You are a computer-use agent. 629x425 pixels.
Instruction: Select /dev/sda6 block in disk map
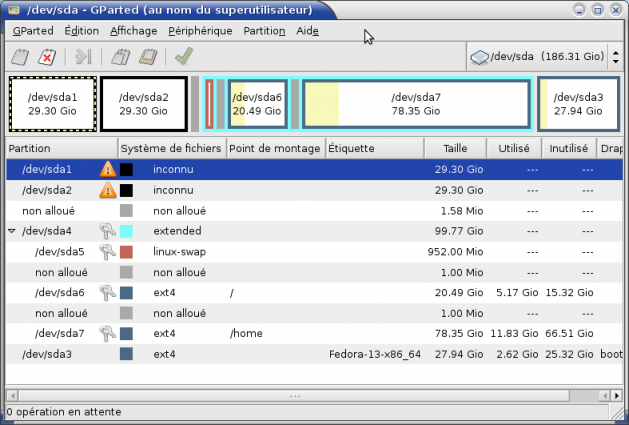pyautogui.click(x=258, y=104)
